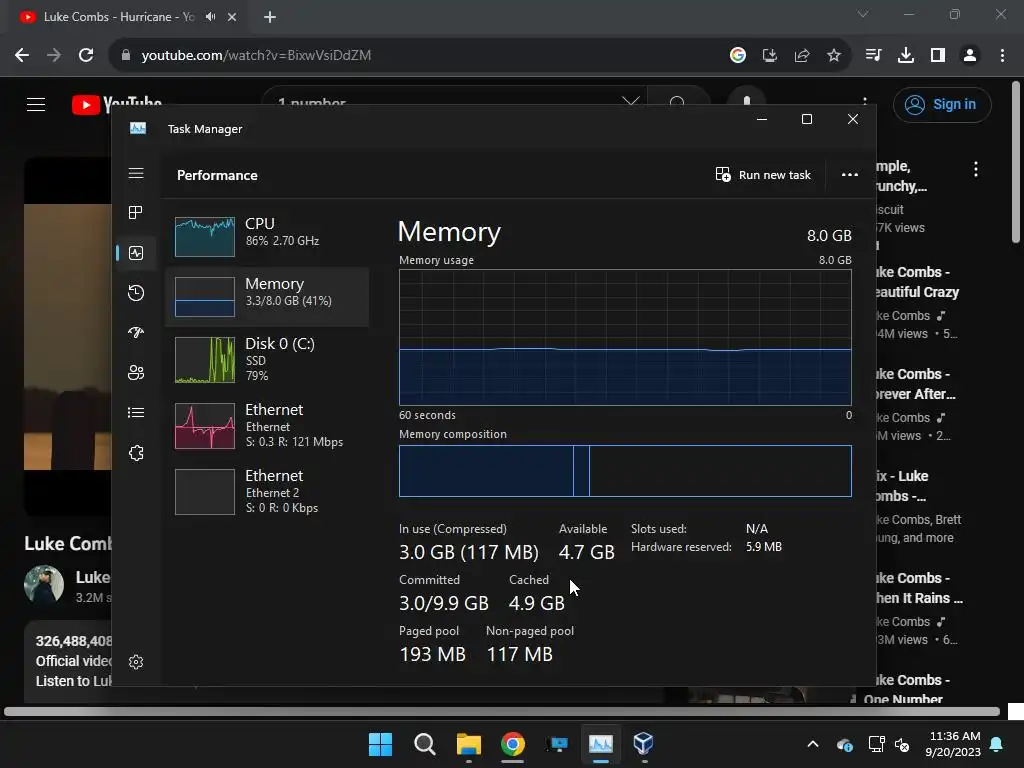The image size is (1024, 768).
Task: Click the horizontal scrollbar at bottom of page
Action: [x=502, y=711]
